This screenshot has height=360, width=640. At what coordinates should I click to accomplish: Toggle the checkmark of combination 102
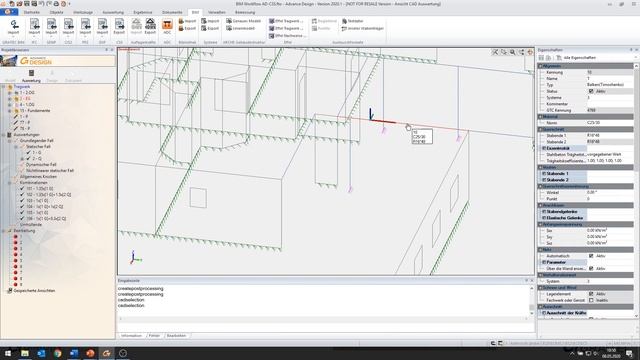coord(22,195)
